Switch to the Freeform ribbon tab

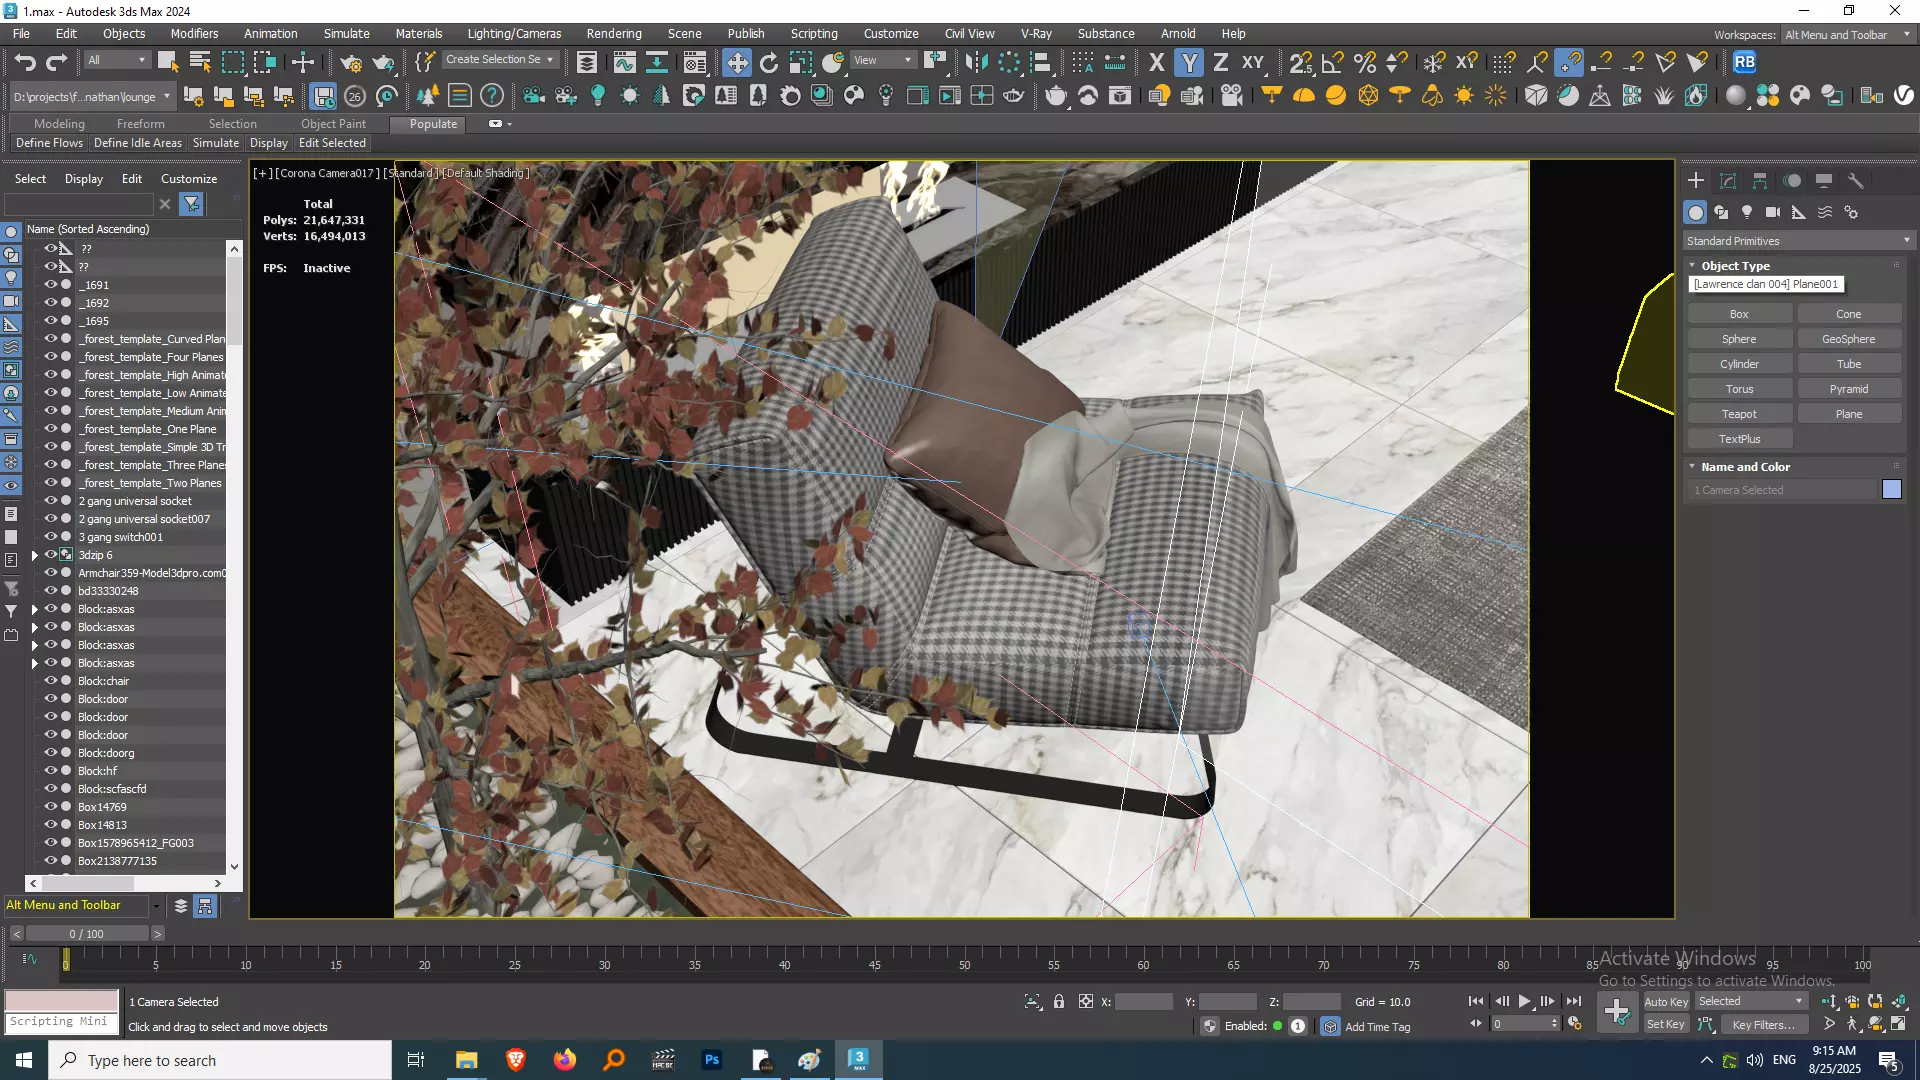140,124
